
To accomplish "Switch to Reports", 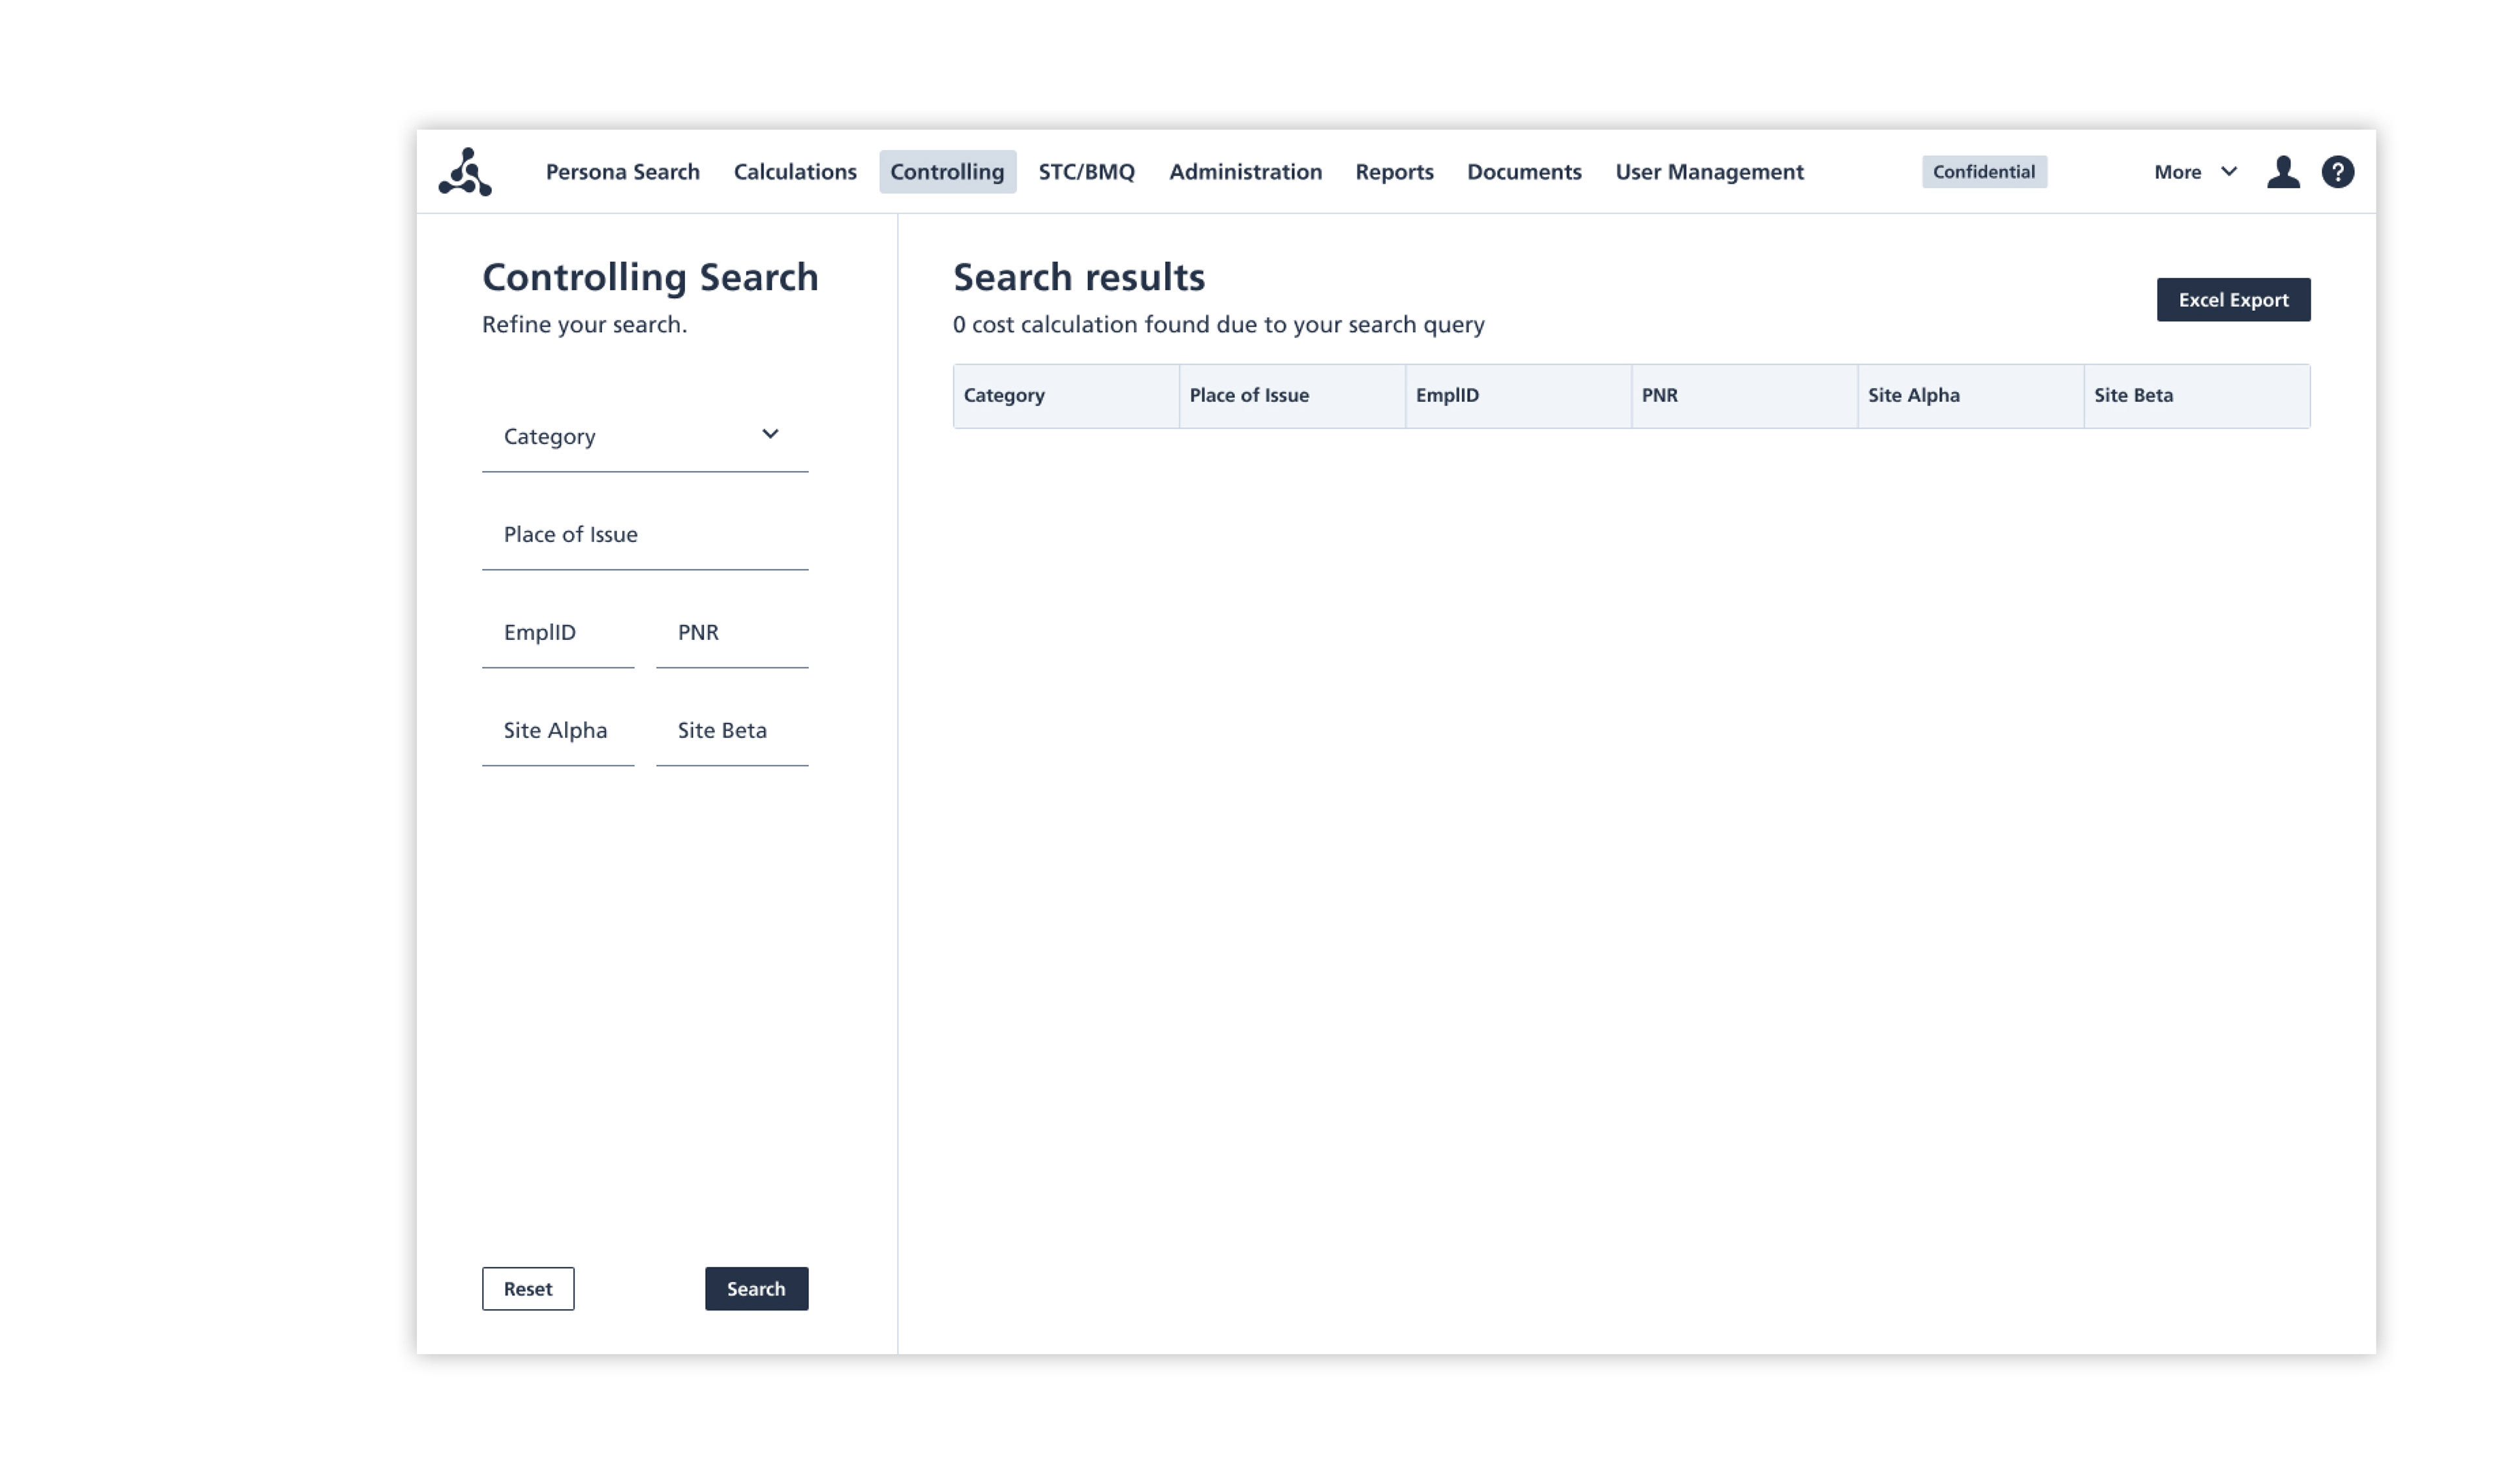I will coord(1393,172).
